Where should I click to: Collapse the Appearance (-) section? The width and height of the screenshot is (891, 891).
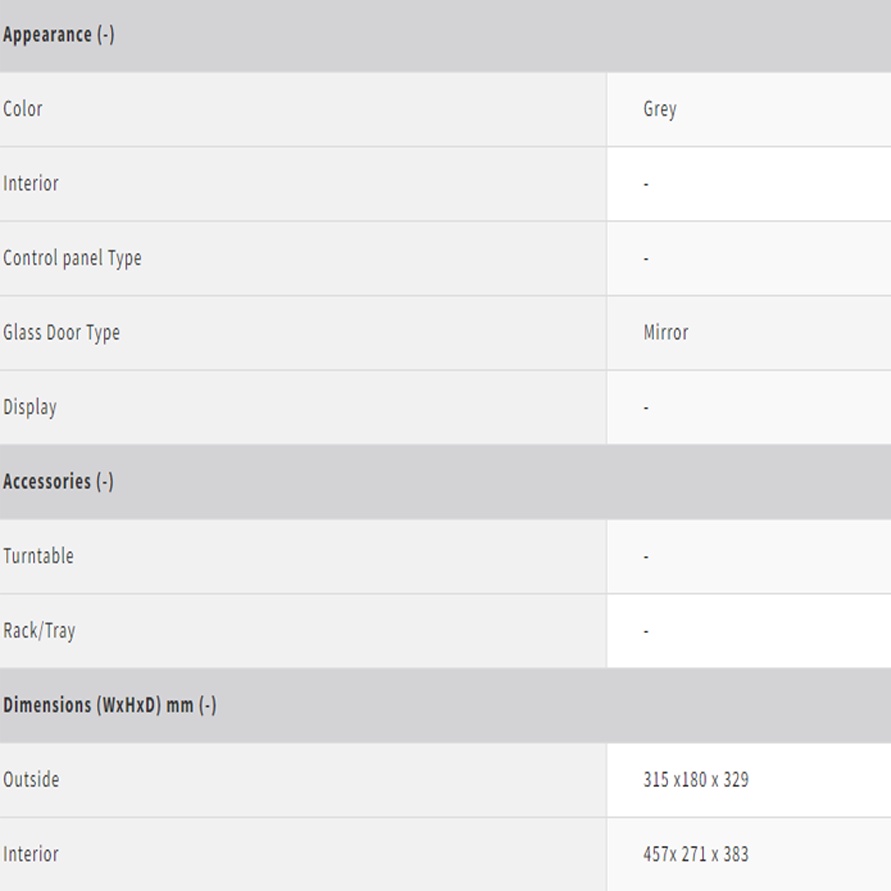(x=59, y=35)
